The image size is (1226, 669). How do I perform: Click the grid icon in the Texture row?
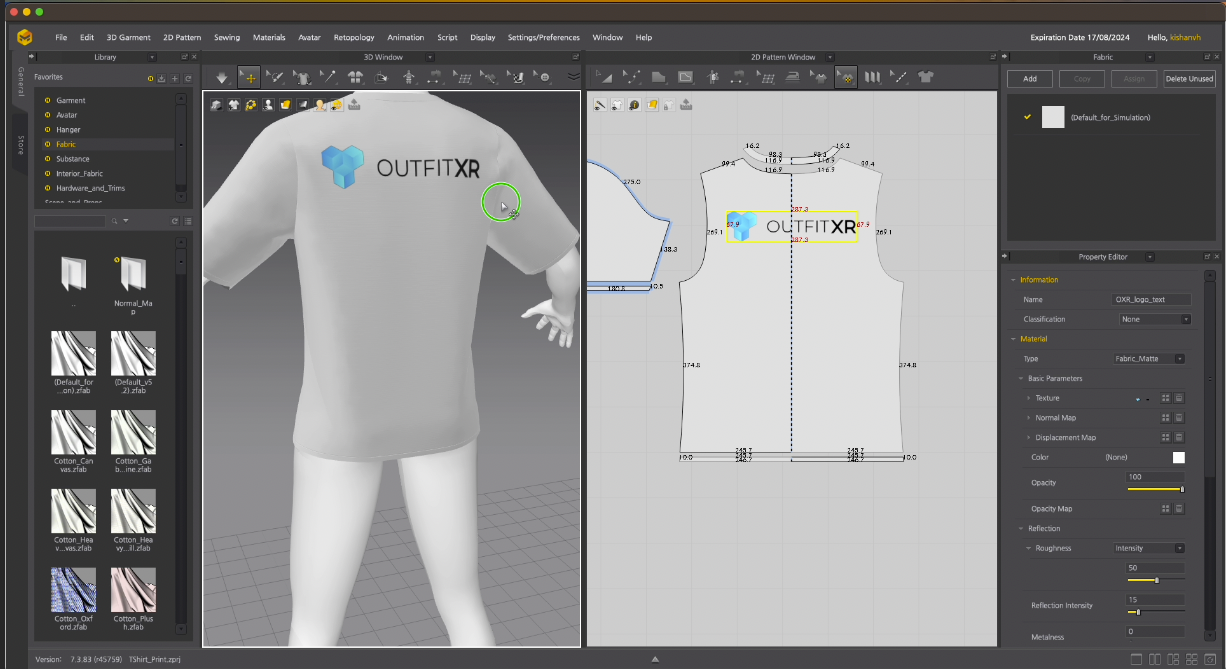coord(1166,398)
